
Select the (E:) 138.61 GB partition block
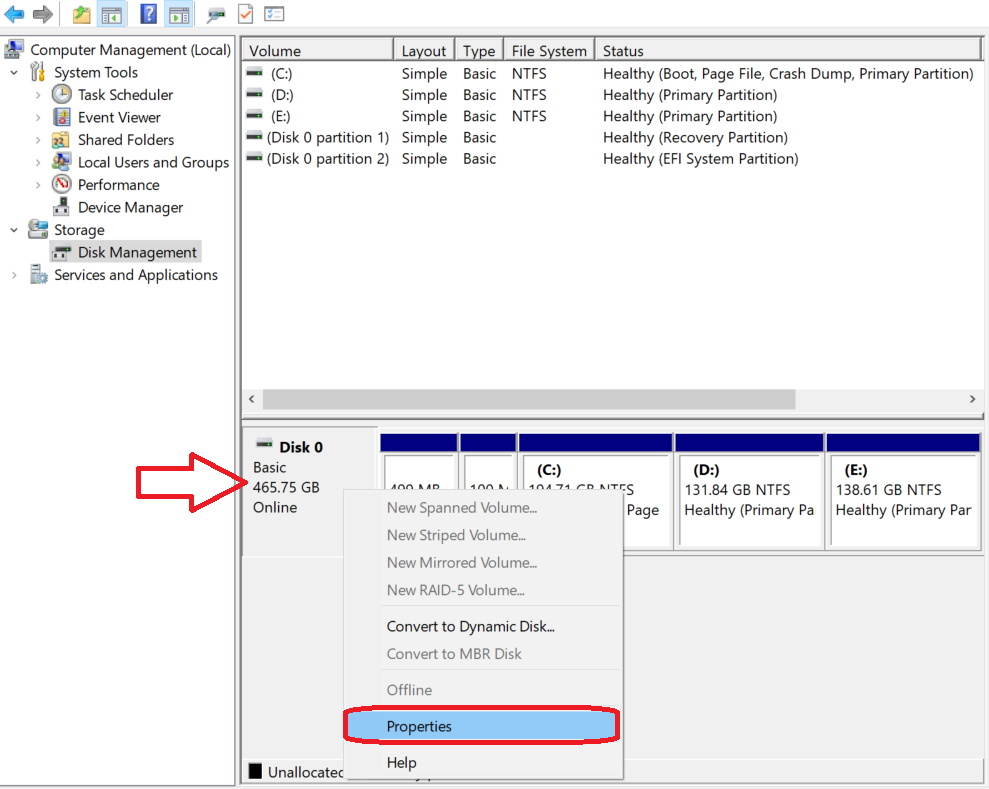904,491
